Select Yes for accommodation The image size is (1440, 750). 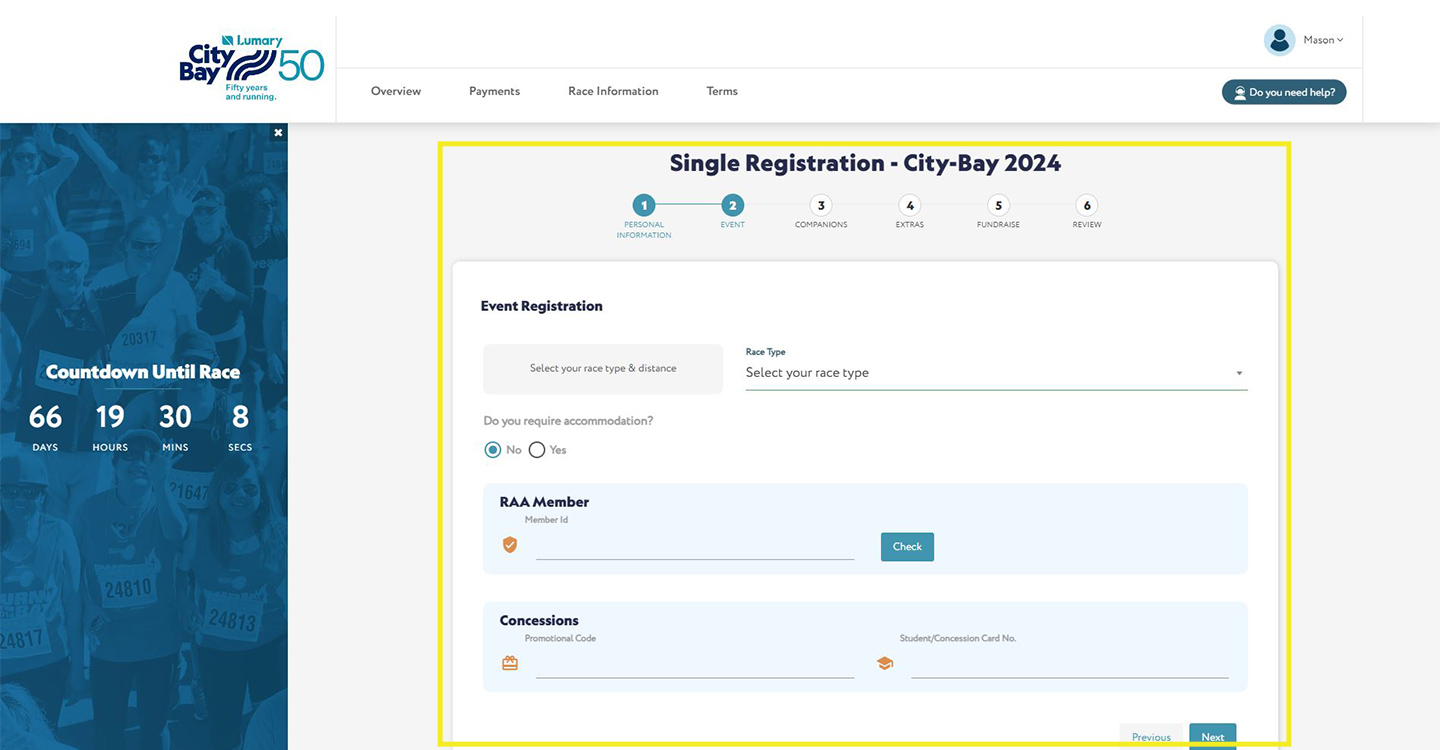click(537, 450)
